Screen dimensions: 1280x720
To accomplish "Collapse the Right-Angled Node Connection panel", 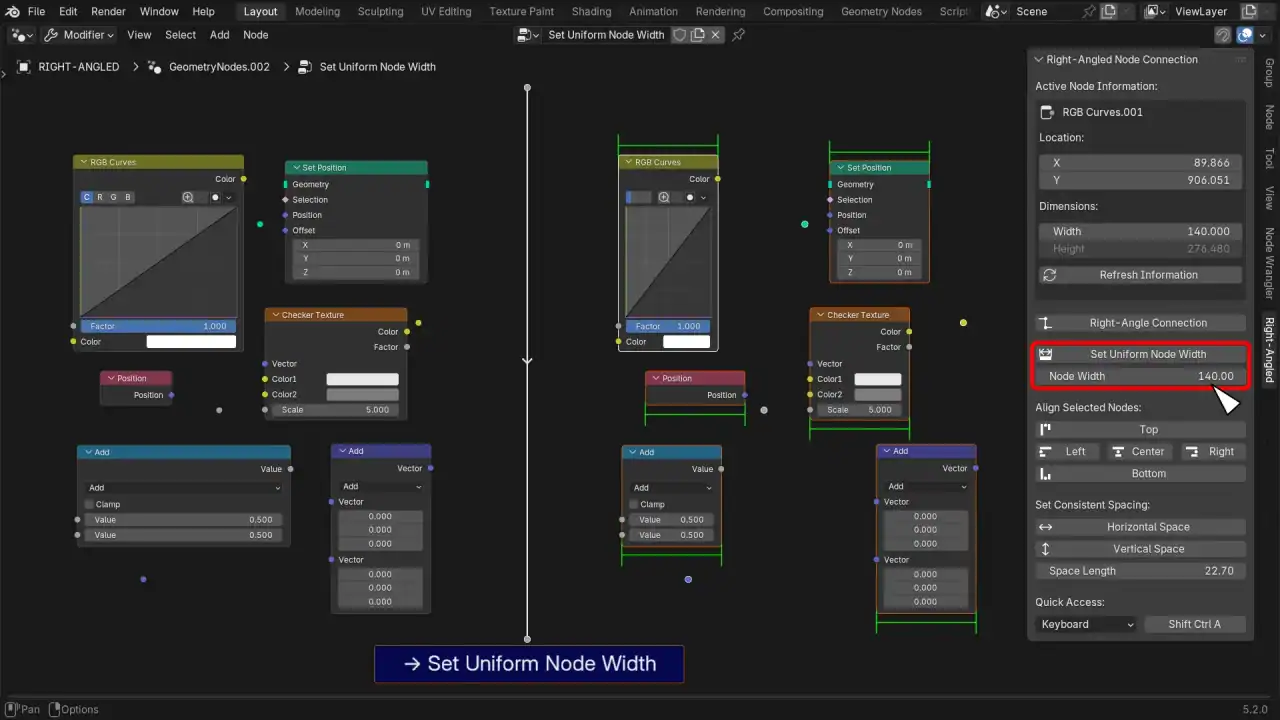I will (1038, 59).
